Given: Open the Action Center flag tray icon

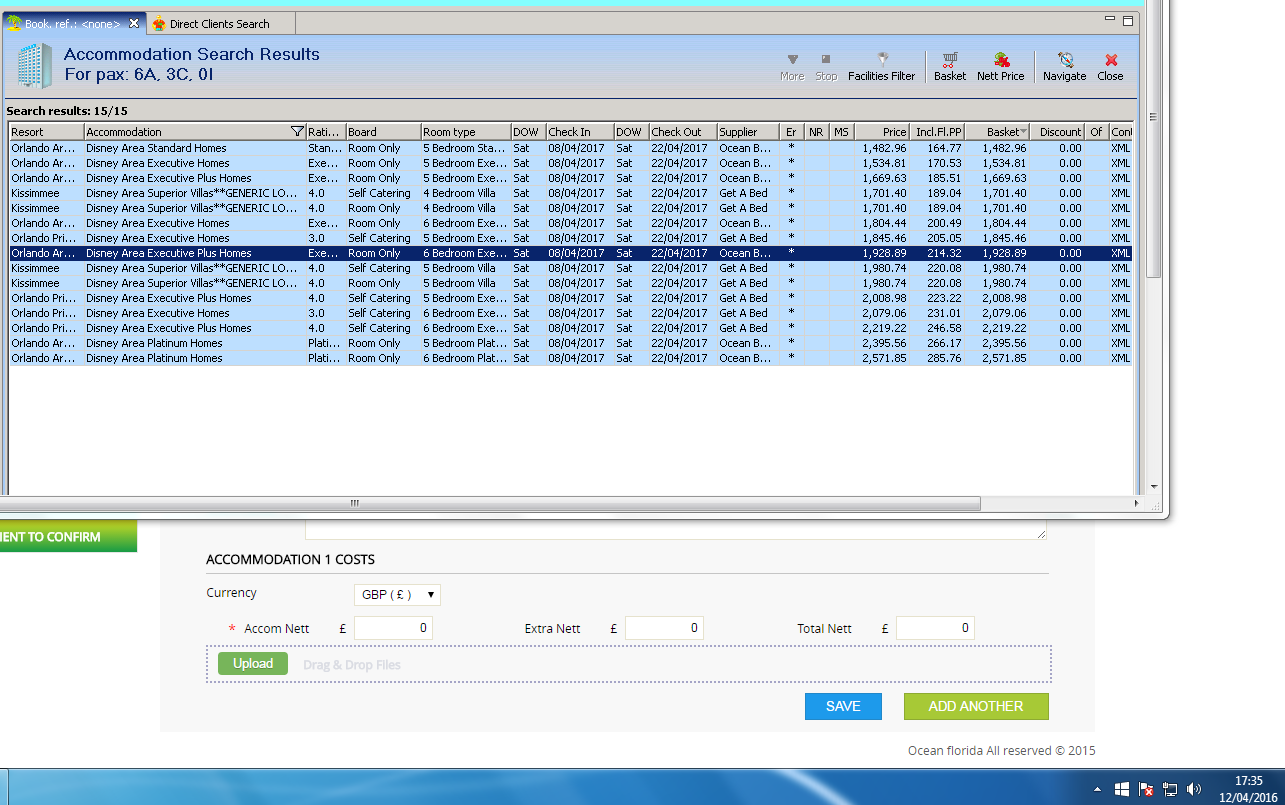Looking at the screenshot, I should (x=1146, y=789).
